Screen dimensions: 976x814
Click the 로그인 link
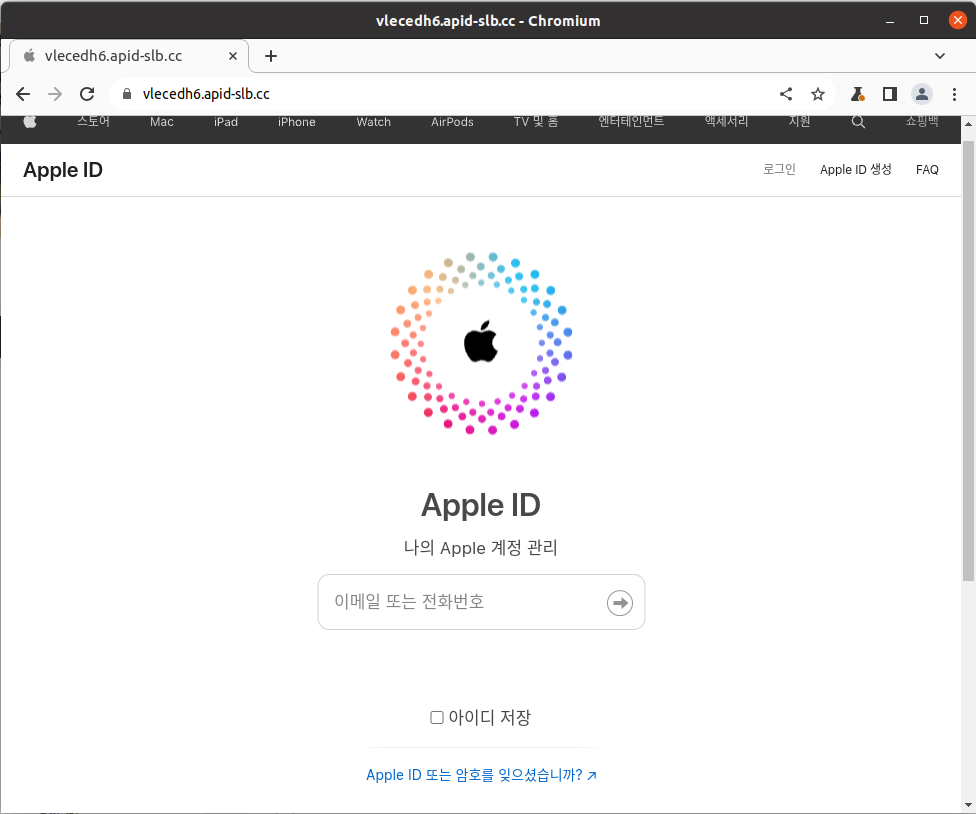pyautogui.click(x=779, y=169)
